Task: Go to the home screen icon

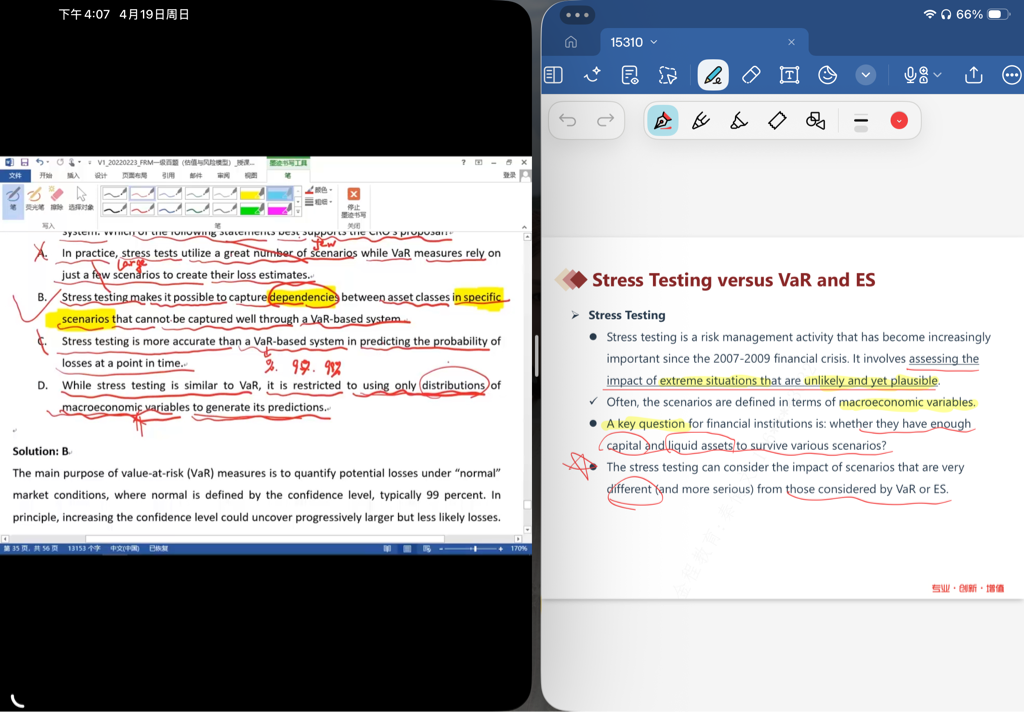Action: pos(571,42)
